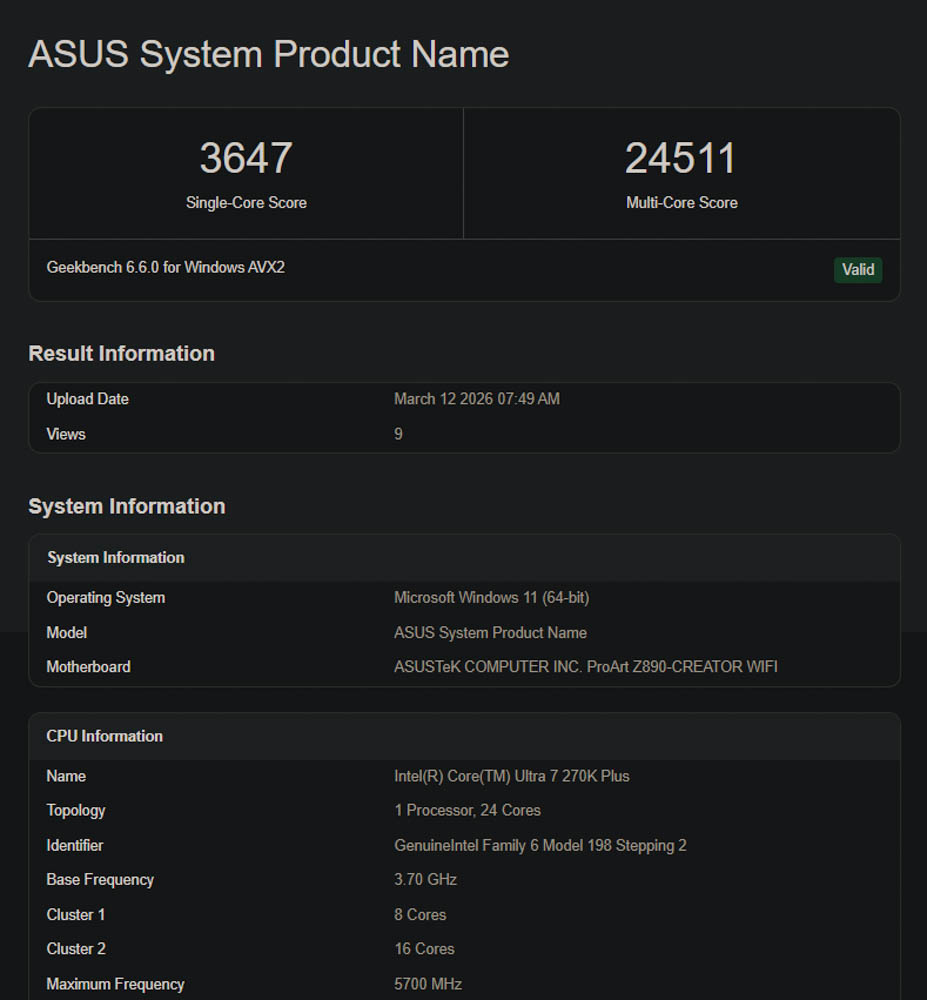
Task: Click the Geekbench 6.6.0 for Windows AVX2 text
Action: 166,267
